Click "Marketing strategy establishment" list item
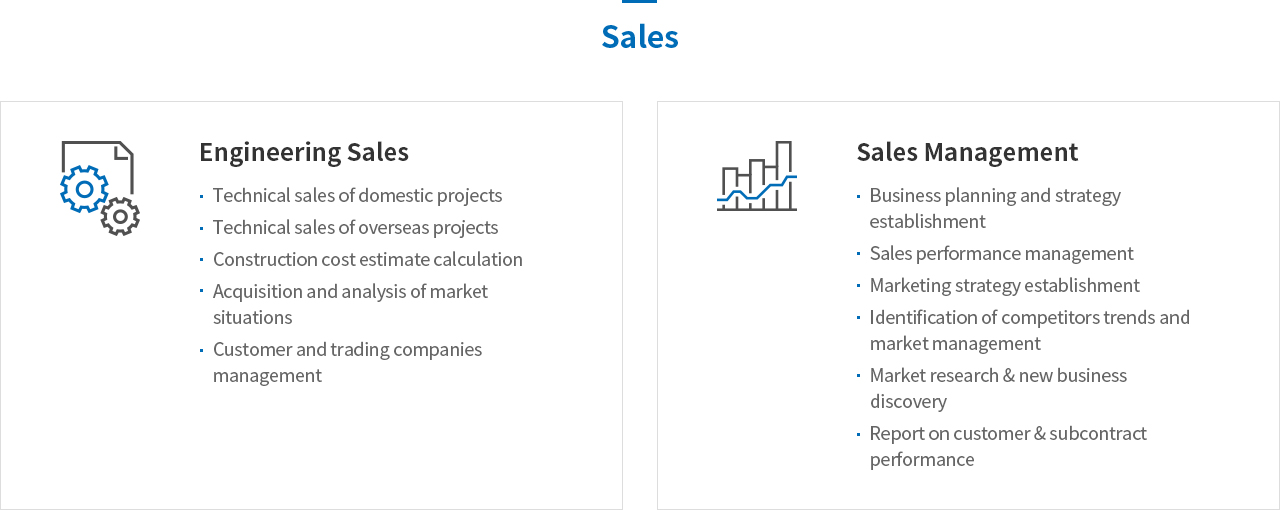1280x510 pixels. (x=1004, y=285)
